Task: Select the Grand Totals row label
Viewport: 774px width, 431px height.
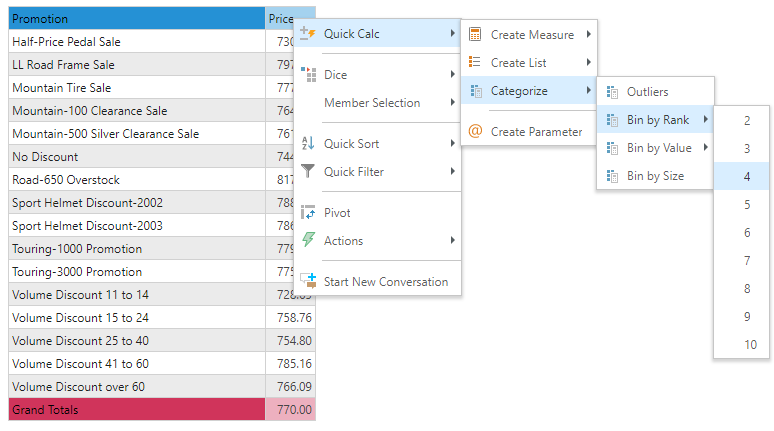Action: click(136, 409)
